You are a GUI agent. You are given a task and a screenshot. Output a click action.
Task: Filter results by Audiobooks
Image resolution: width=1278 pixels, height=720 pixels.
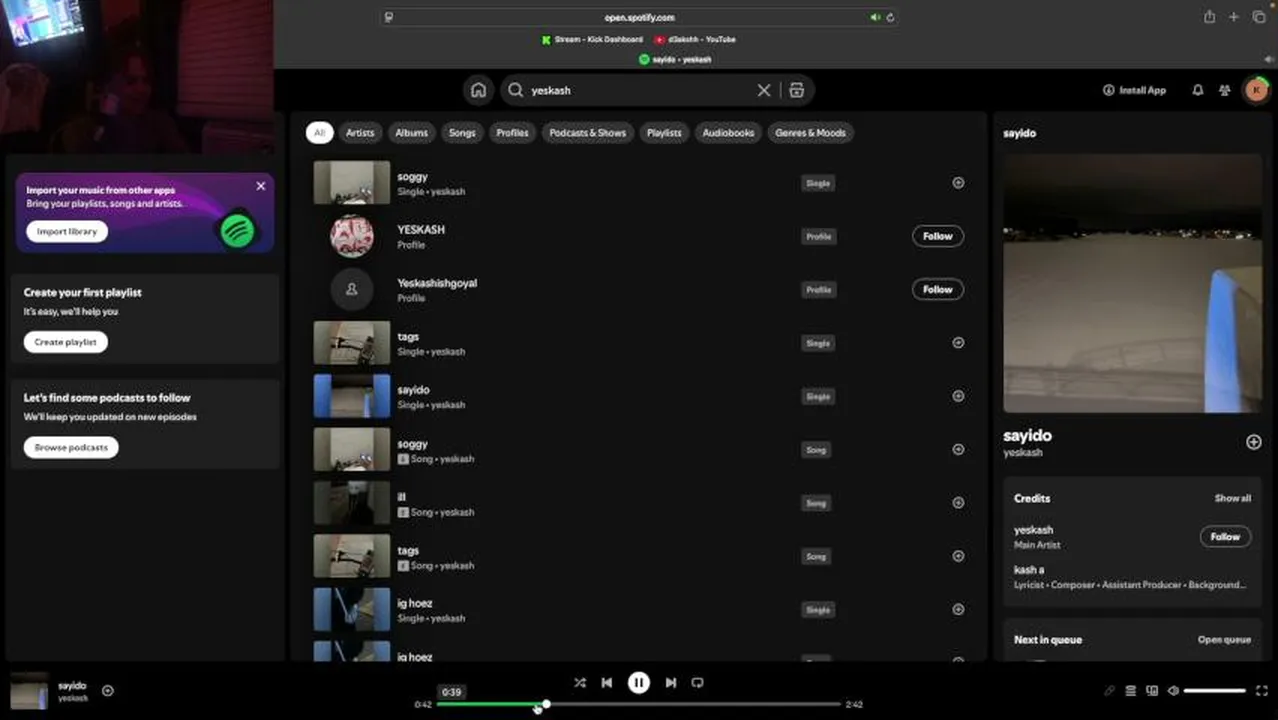728,132
